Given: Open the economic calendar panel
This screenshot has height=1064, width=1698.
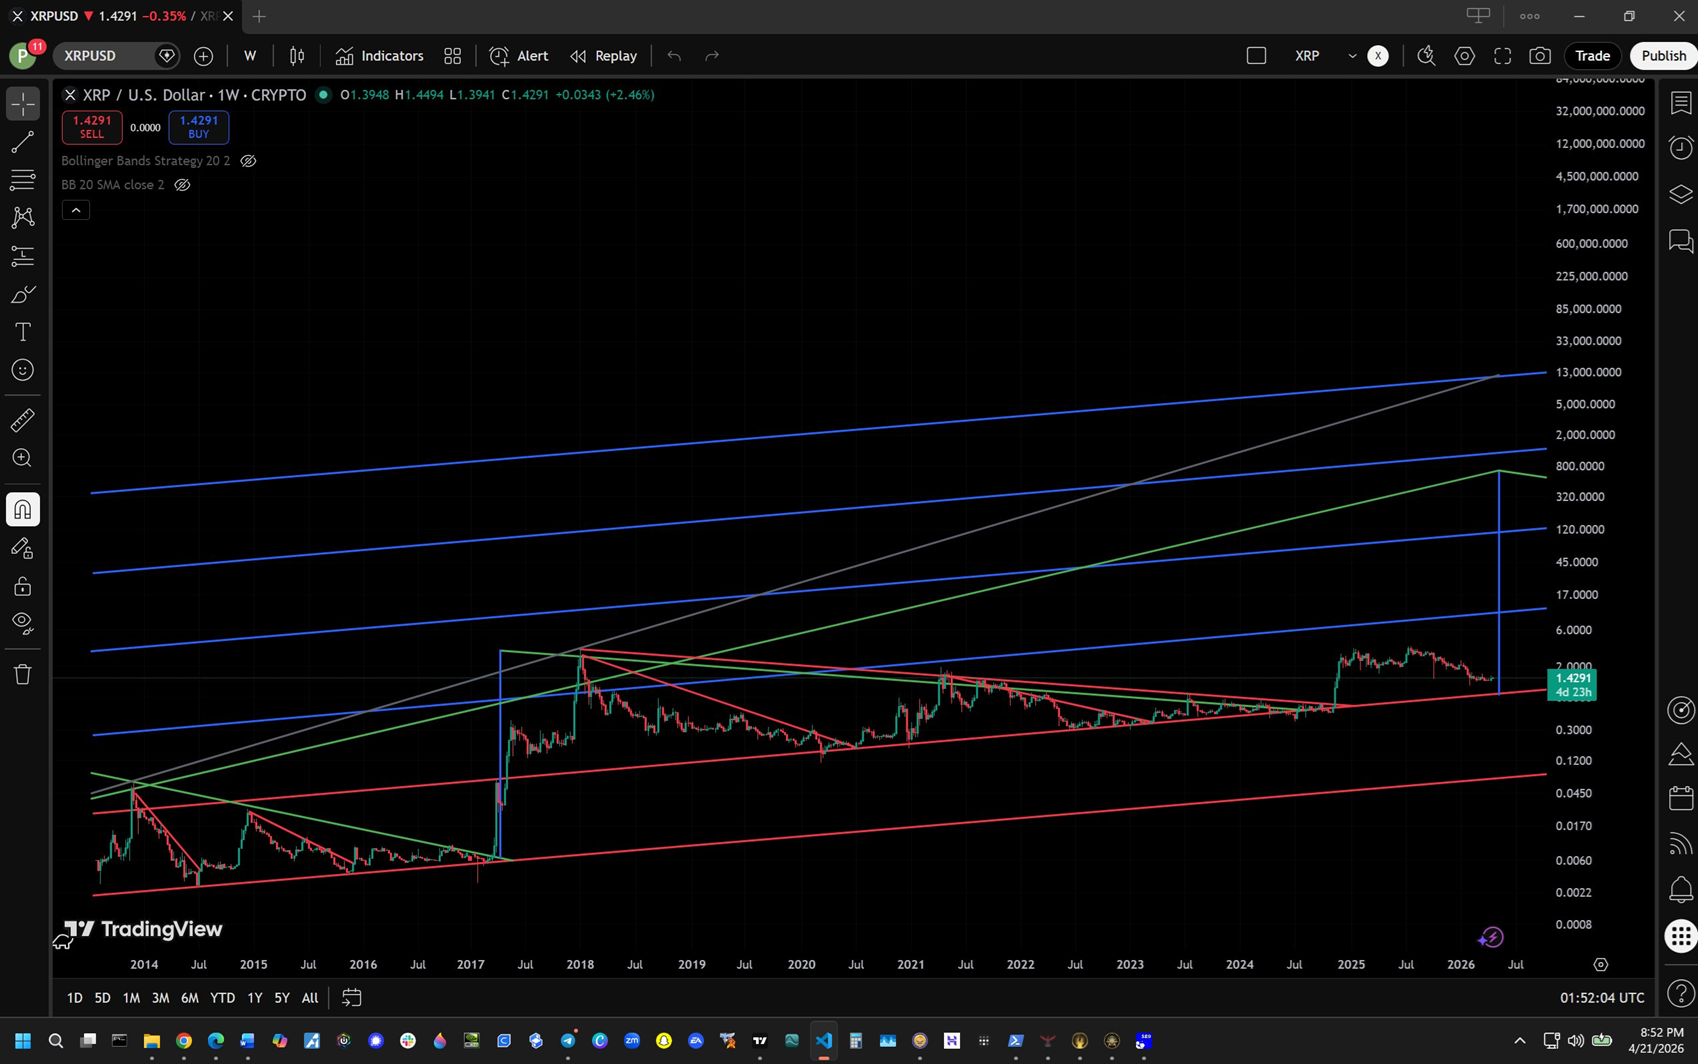Looking at the screenshot, I should click(1681, 798).
